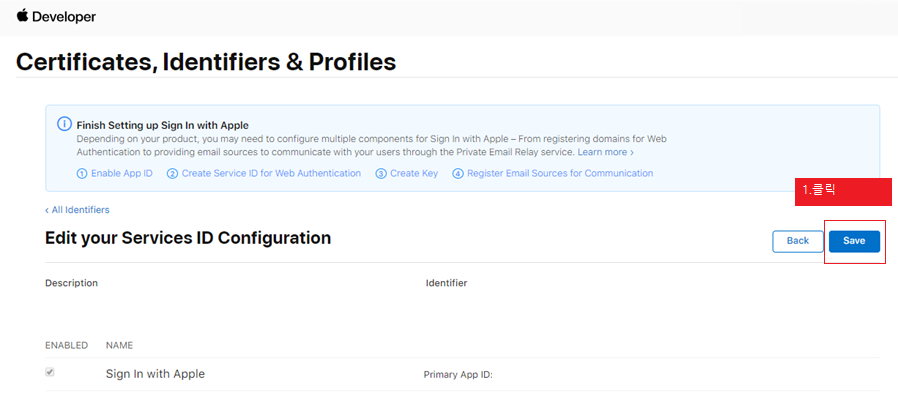Click the circled number 3 step icon
898x405 pixels.
381,174
